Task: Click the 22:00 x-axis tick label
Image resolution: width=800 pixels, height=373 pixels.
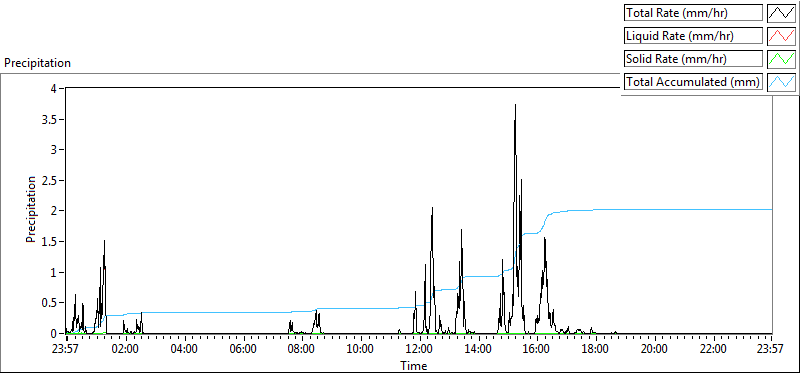Action: point(713,350)
